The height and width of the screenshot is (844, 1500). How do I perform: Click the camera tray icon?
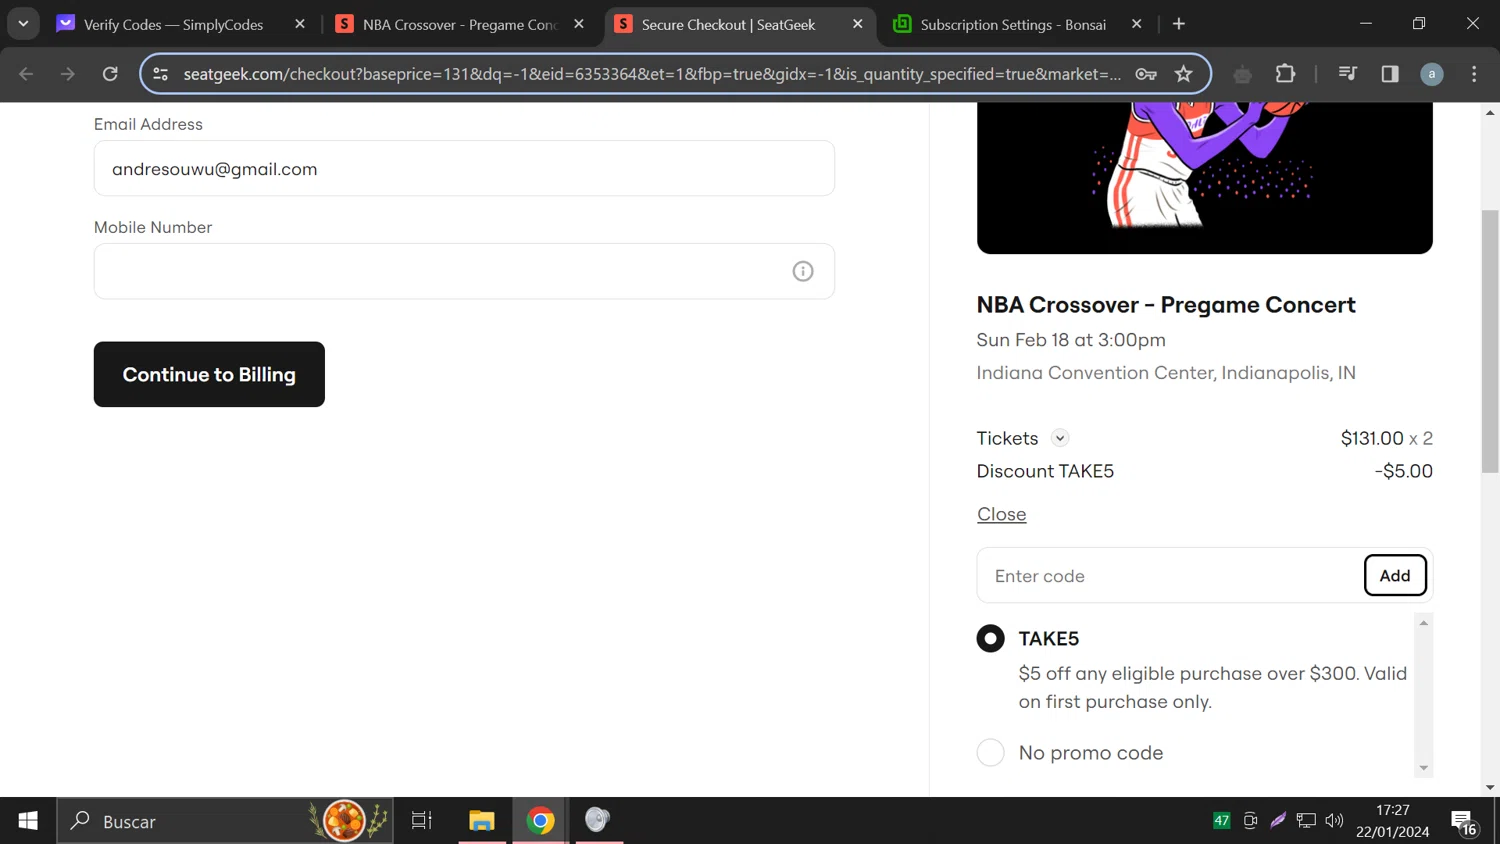[1250, 821]
